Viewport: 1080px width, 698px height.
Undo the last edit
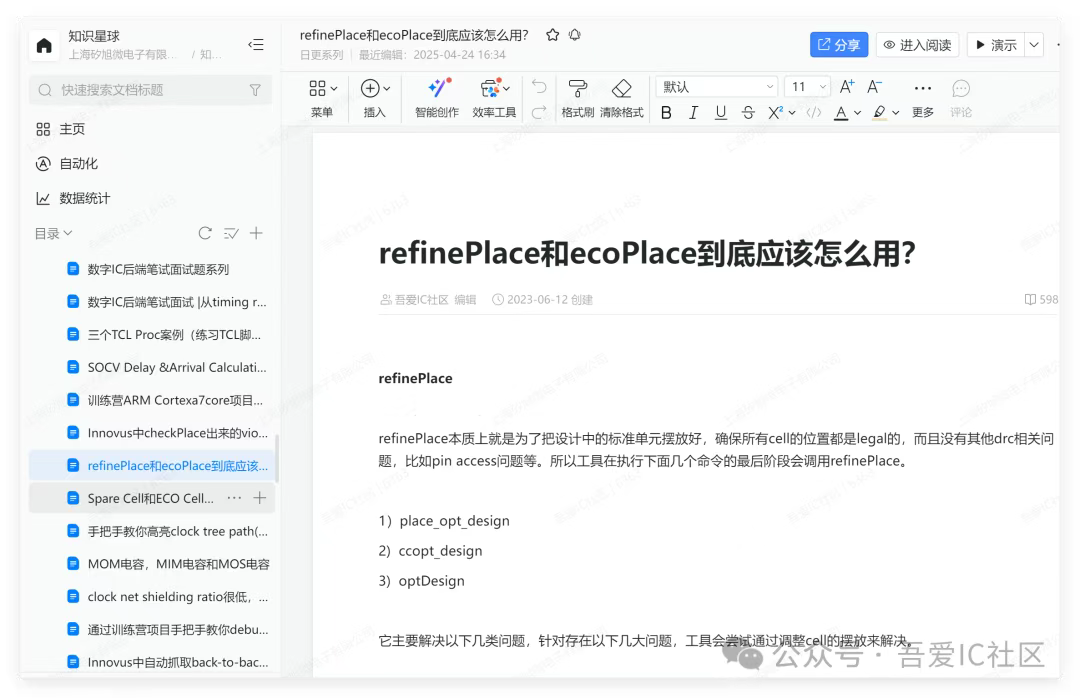539,87
